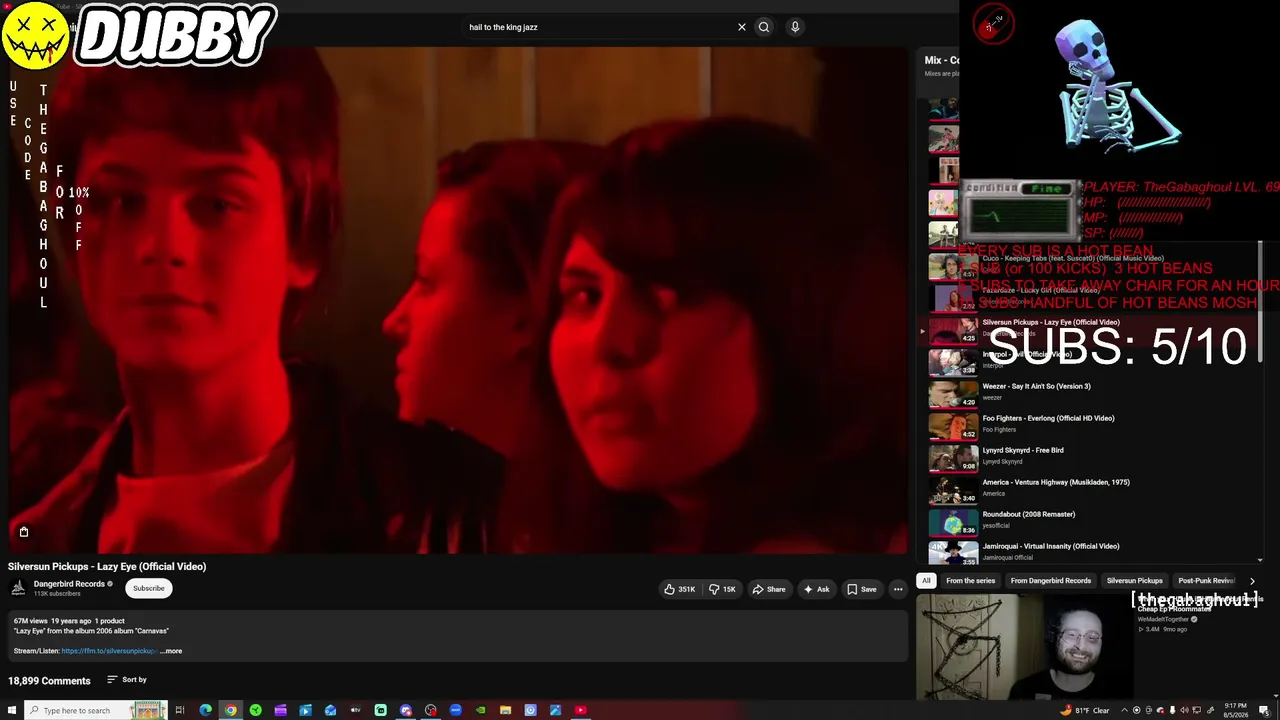Show hidden system tray icons

pyautogui.click(x=1124, y=711)
